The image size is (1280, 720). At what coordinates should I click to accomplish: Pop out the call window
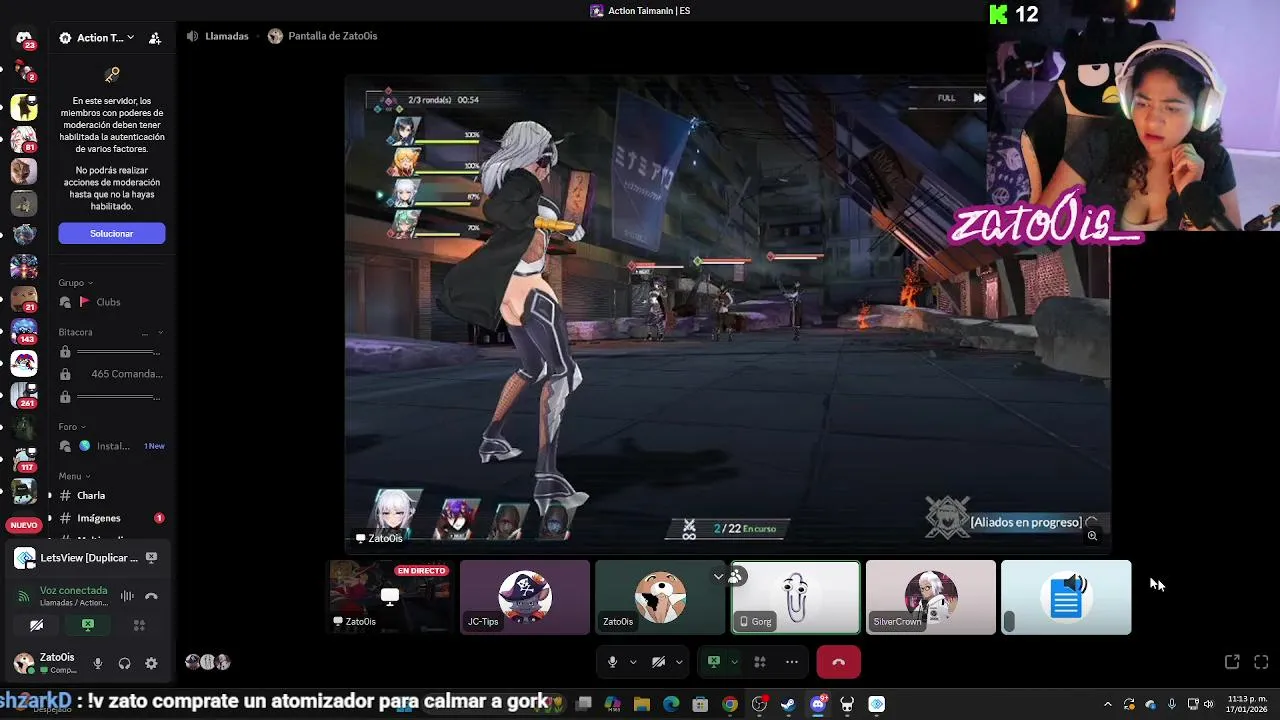(1232, 662)
